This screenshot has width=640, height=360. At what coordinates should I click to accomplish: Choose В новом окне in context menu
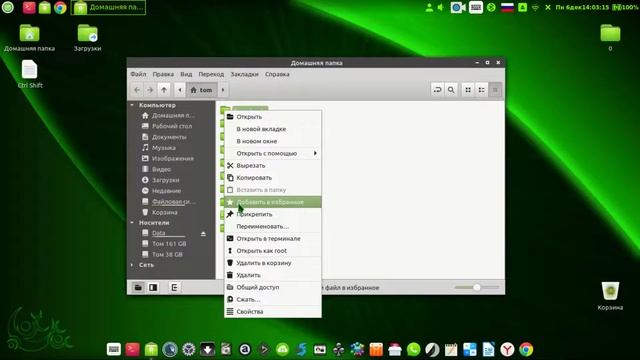pos(273,141)
